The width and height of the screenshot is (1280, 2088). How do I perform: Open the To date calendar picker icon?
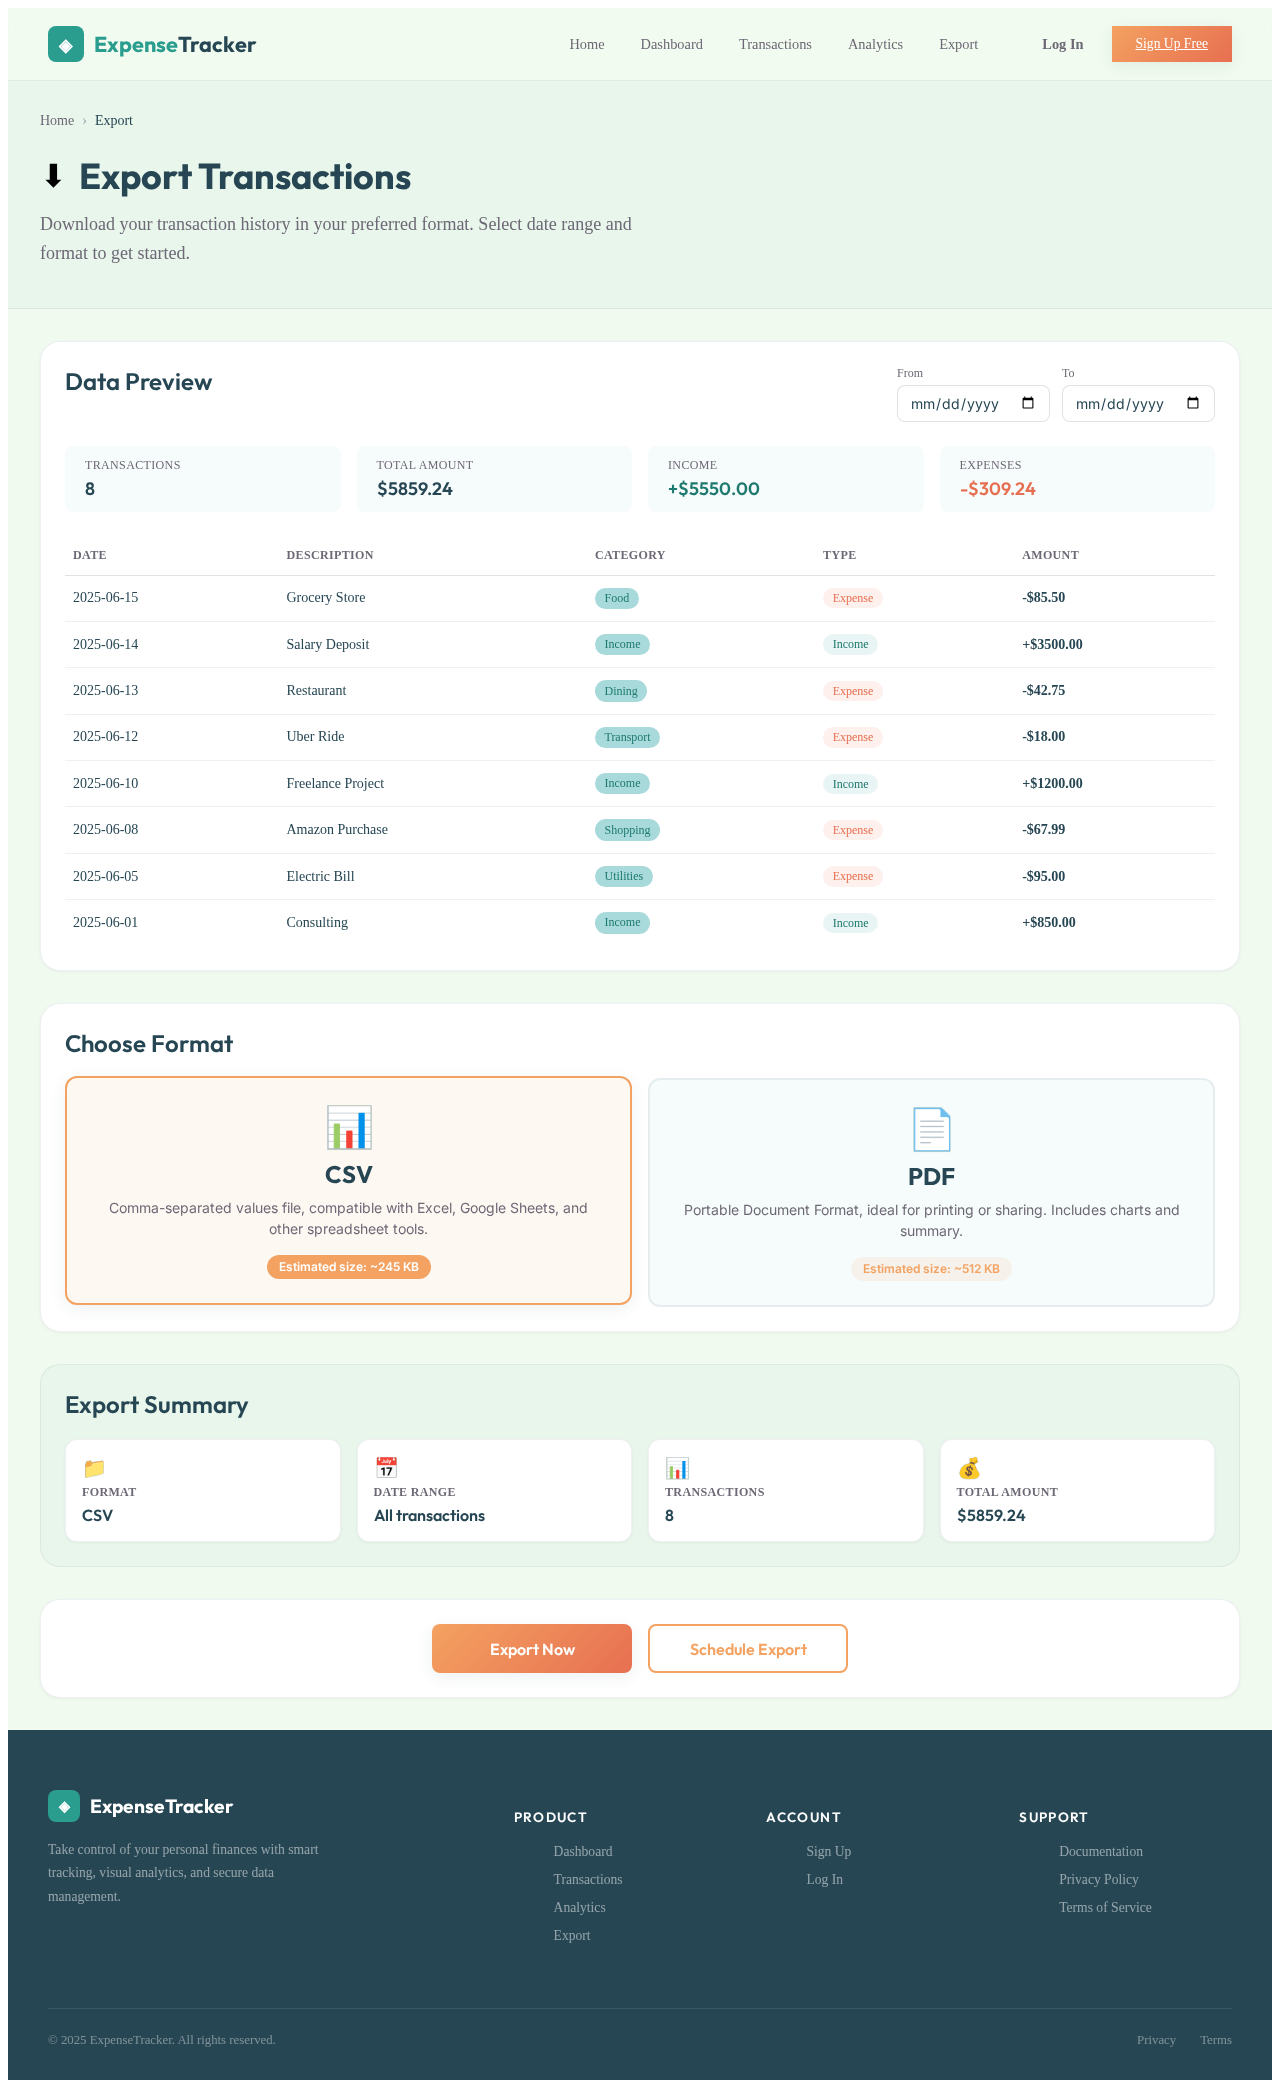(x=1193, y=403)
